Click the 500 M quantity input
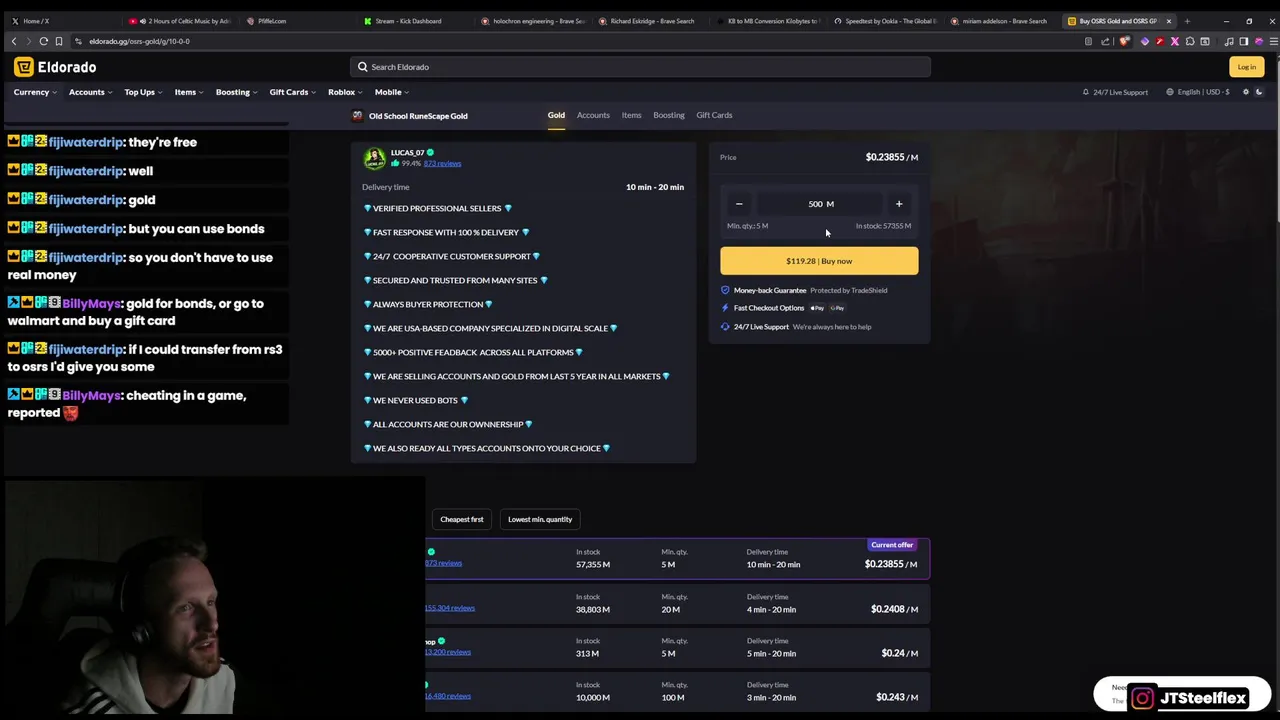The image size is (1280, 720). point(819,204)
